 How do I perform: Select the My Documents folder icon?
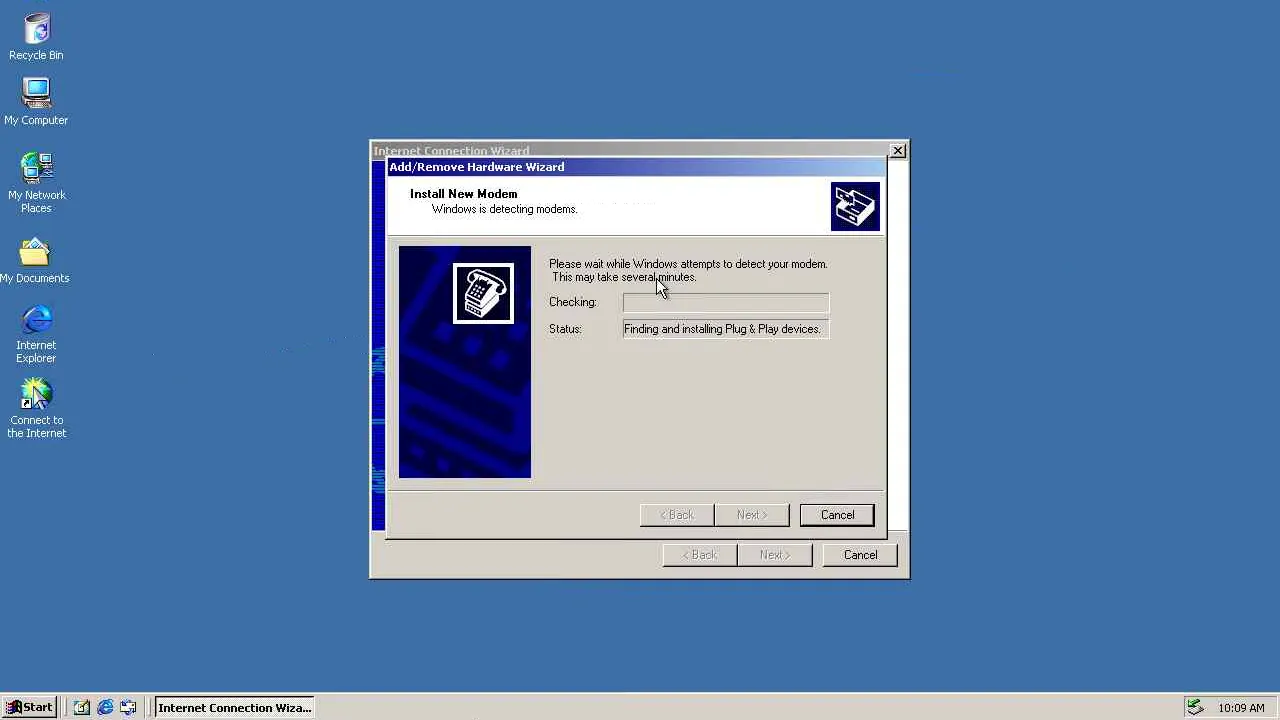(35, 261)
